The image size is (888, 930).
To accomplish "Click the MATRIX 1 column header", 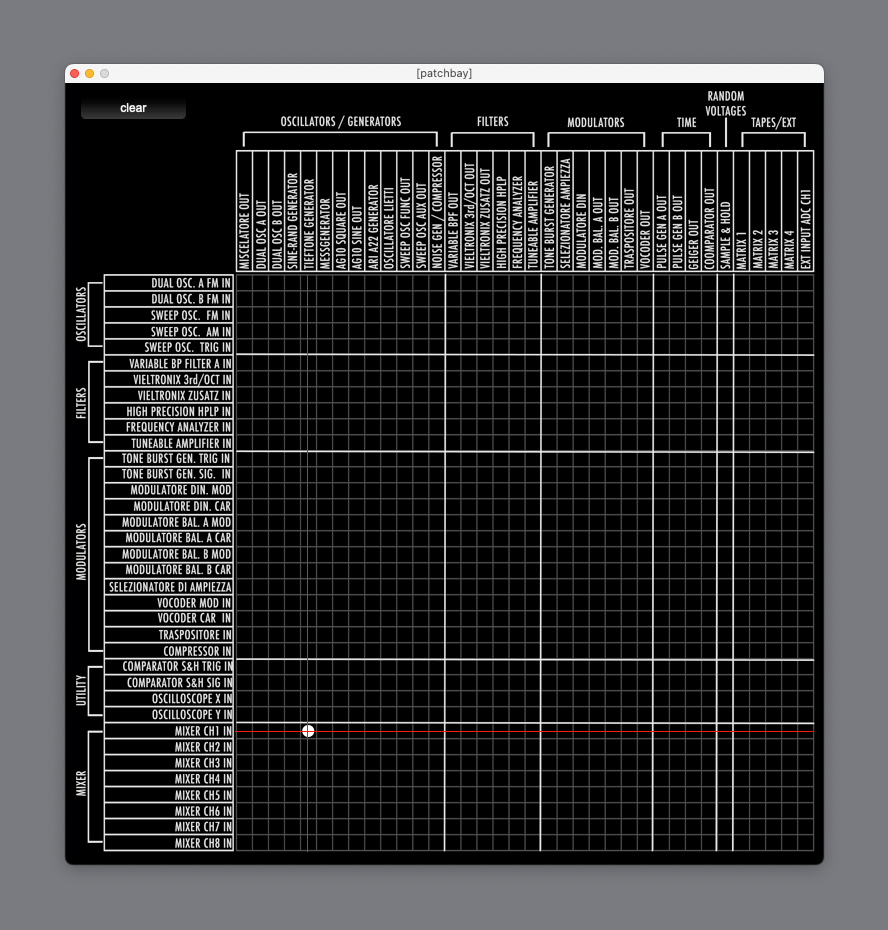I will (x=741, y=211).
